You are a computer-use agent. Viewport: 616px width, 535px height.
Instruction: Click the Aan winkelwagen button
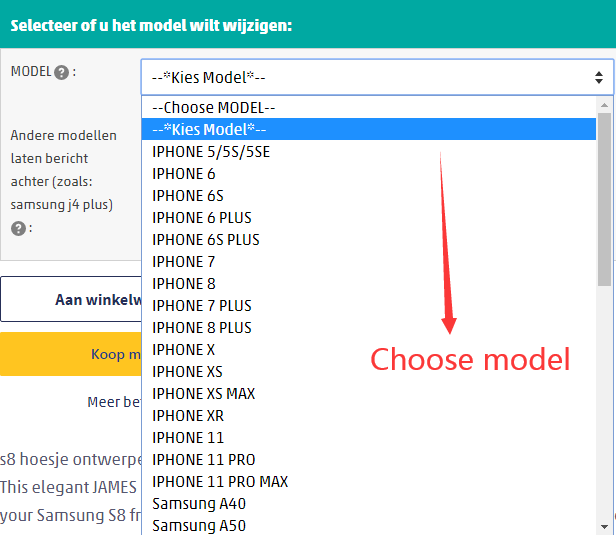71,299
